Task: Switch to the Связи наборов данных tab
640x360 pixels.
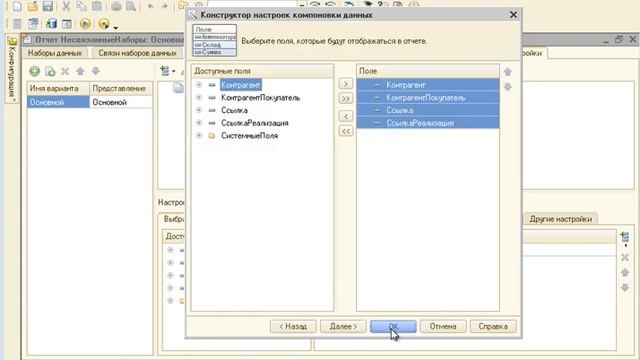Action: tap(137, 53)
